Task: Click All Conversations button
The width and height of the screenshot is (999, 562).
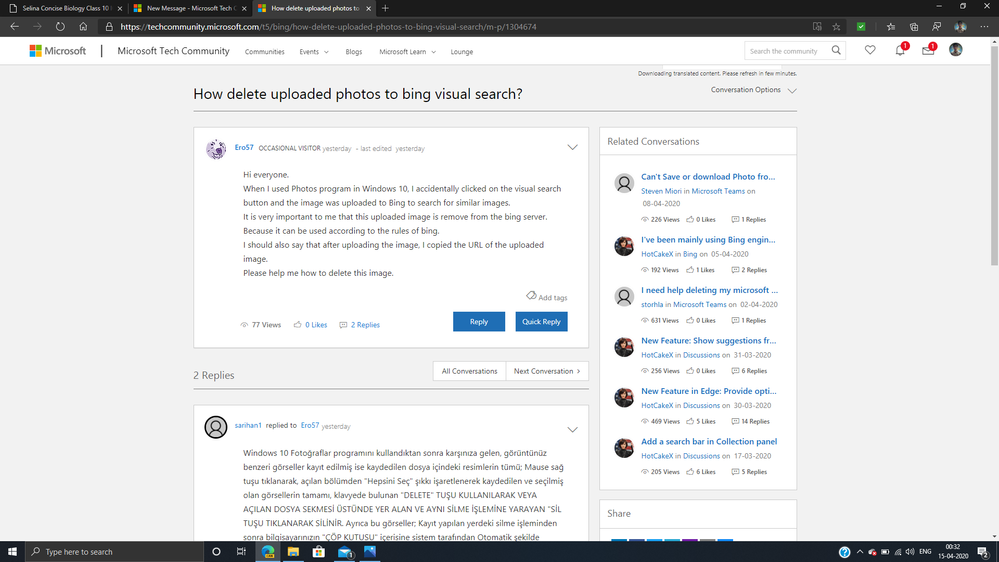Action: point(470,371)
